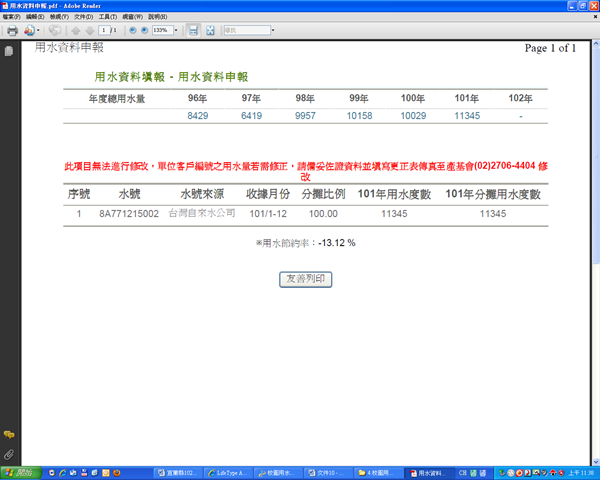Viewport: 600px width, 480px height.
Task: Click the green 用水資料填報 - 用水資料申報 title
Action: click(x=171, y=77)
